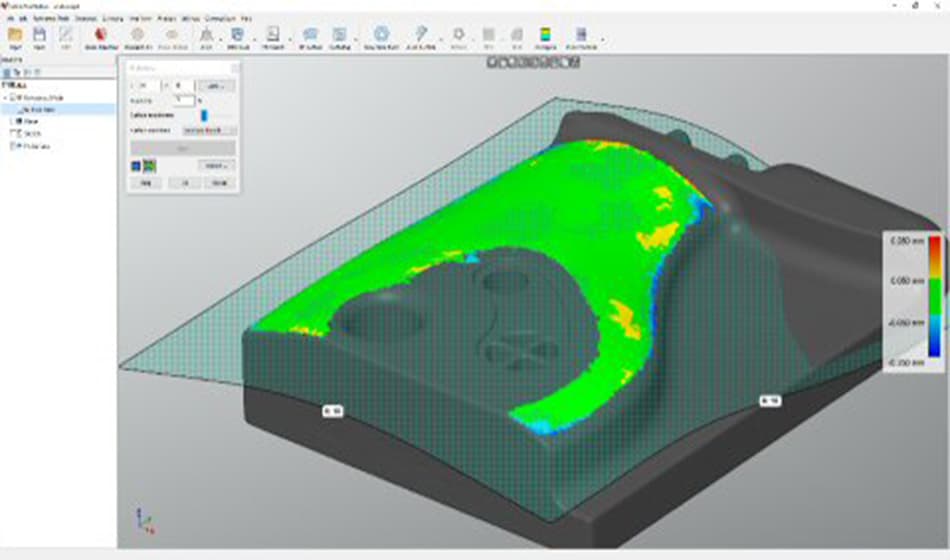
Task: Click the grey icon left of the rainbow color-map icon
Action: click(x=517, y=35)
